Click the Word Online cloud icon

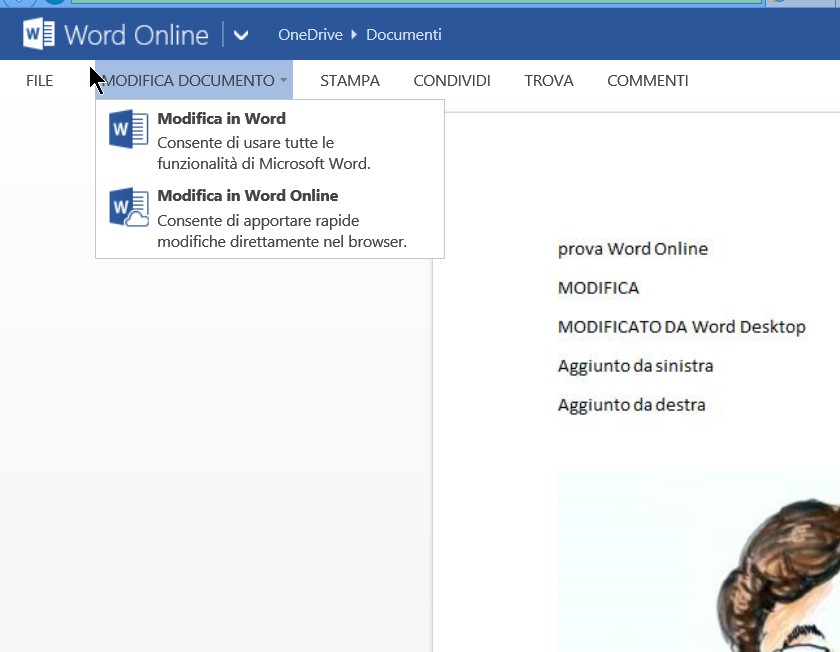tap(129, 208)
